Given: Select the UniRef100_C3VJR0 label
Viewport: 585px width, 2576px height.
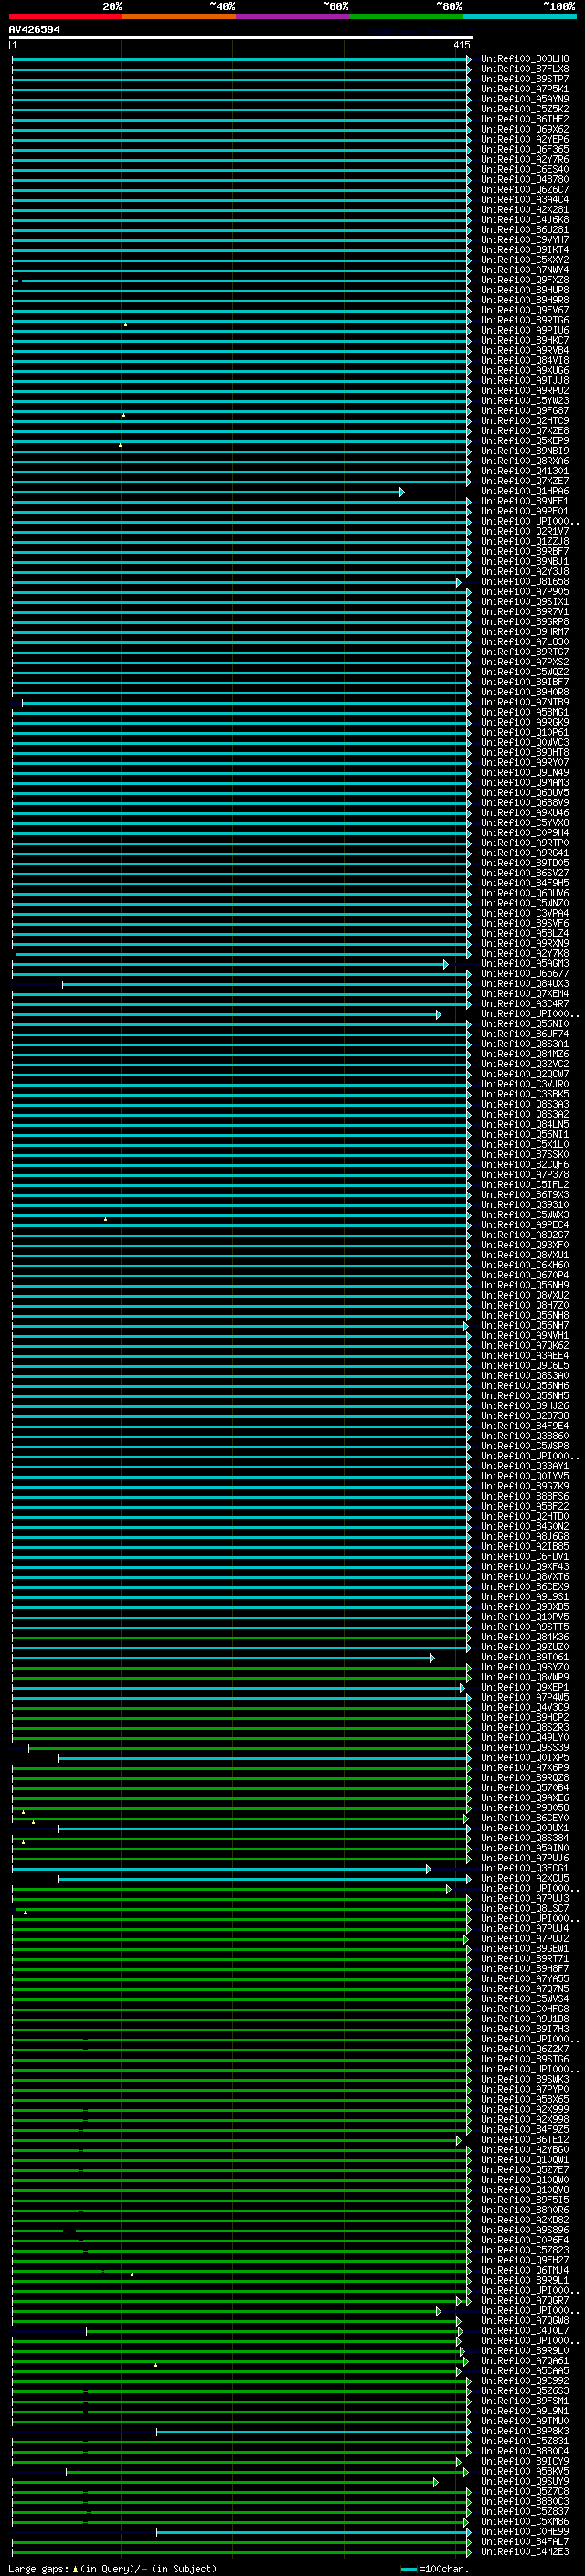Looking at the screenshot, I should tap(524, 1084).
